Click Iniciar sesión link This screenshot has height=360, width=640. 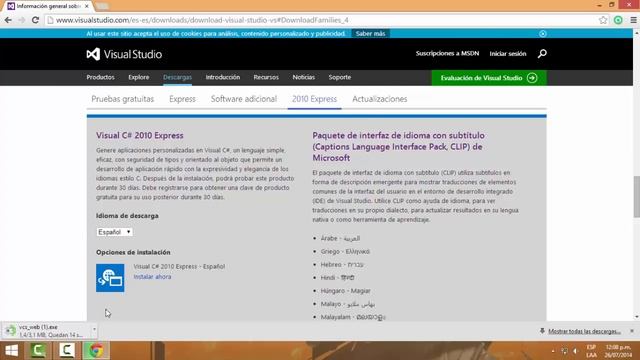[508, 53]
